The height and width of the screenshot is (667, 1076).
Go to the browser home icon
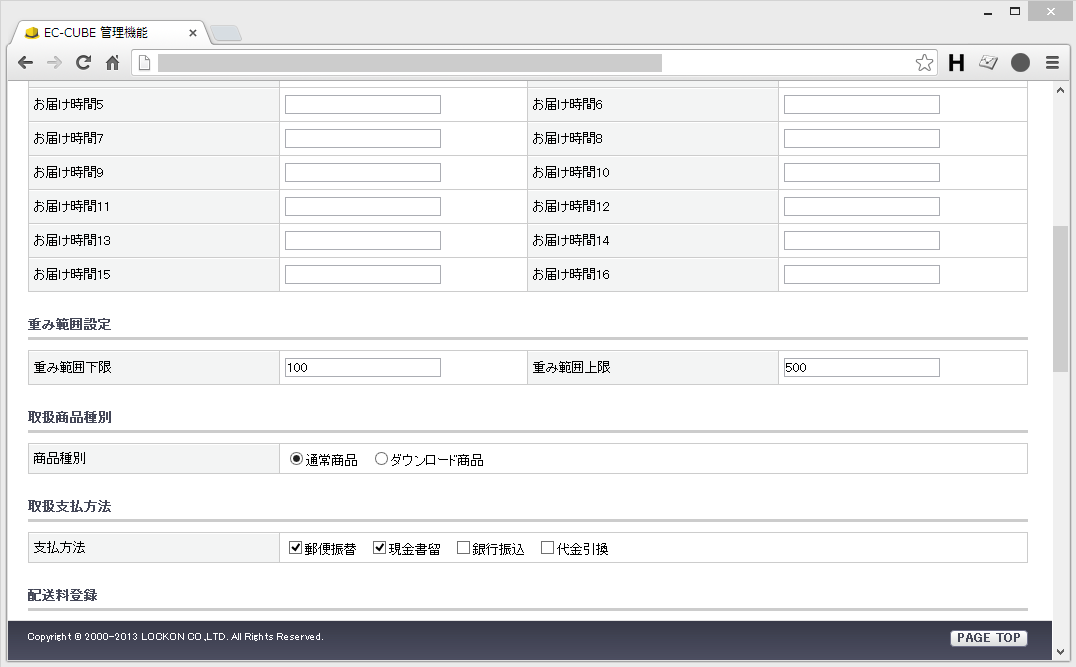point(113,63)
